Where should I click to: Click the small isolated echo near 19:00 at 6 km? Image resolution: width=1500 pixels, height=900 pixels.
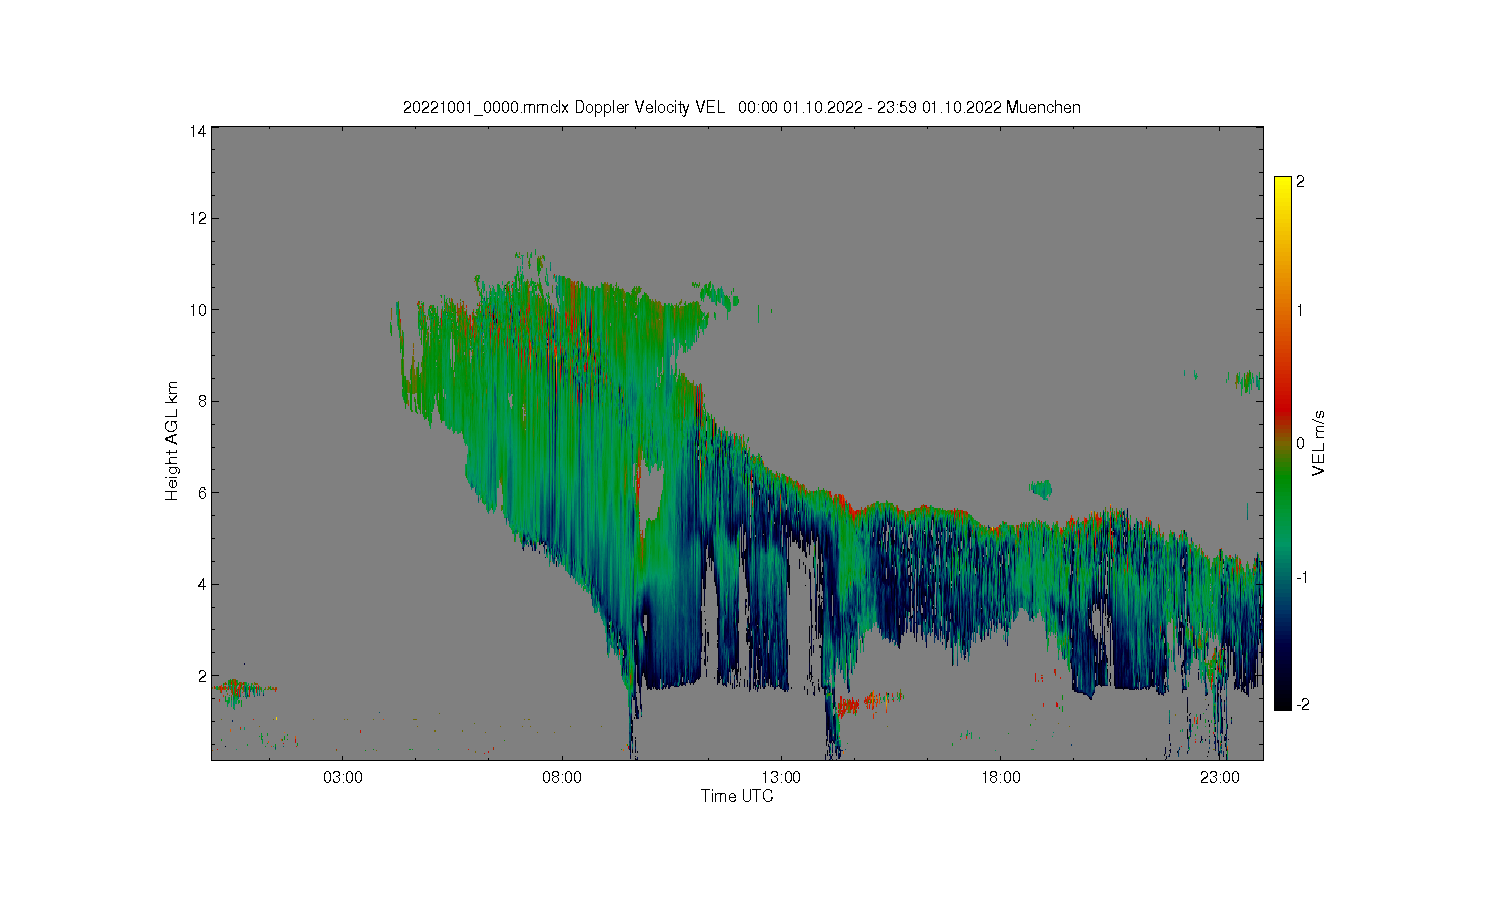tap(1042, 489)
